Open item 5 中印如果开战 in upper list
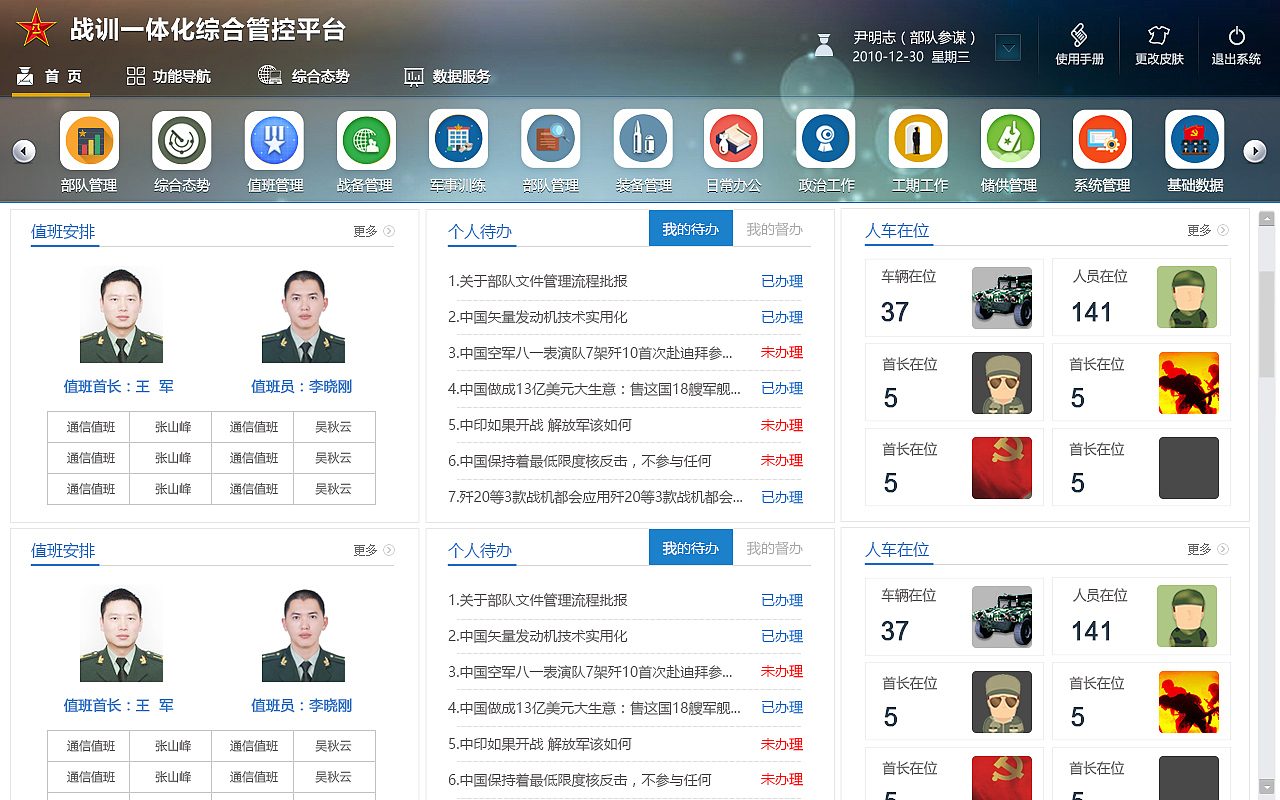 [540, 424]
